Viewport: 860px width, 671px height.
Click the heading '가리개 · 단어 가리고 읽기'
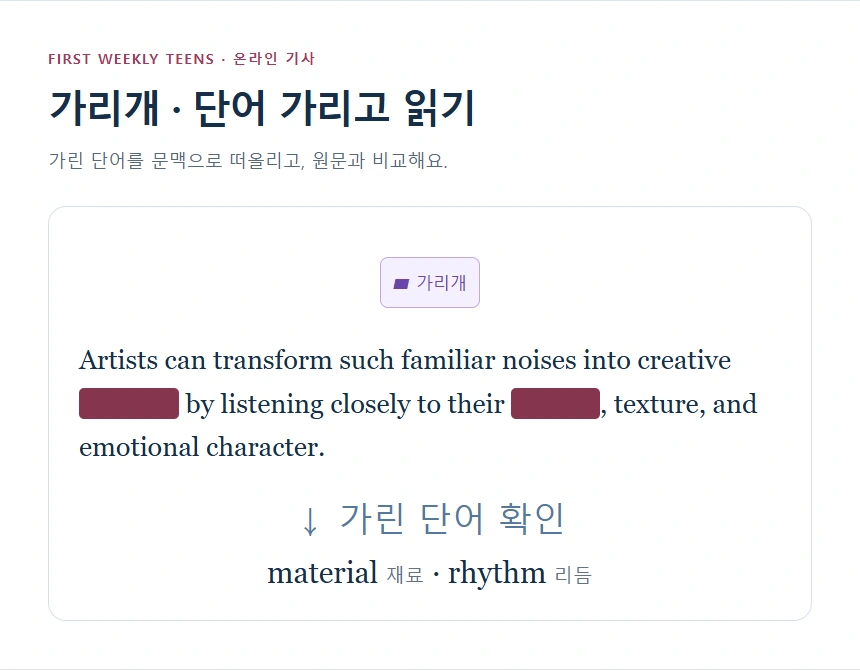click(x=262, y=108)
